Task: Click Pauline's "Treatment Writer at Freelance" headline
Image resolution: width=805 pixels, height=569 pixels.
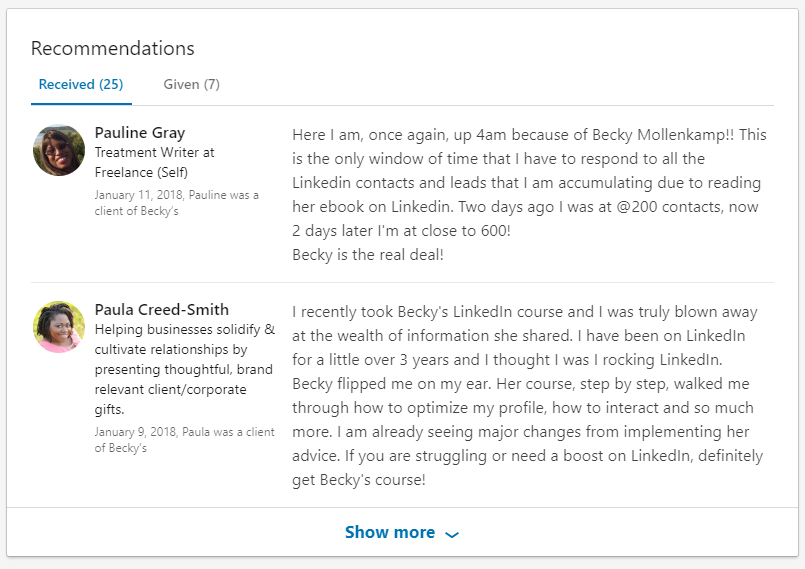Action: (x=154, y=161)
